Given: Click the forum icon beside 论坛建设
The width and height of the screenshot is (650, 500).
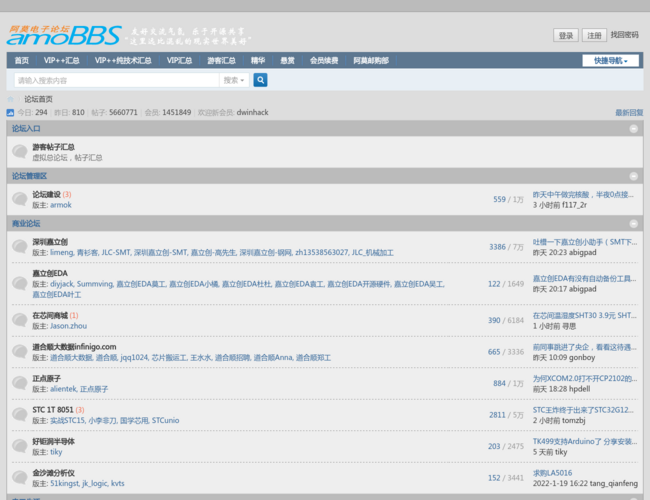Looking at the screenshot, I should pyautogui.click(x=20, y=200).
